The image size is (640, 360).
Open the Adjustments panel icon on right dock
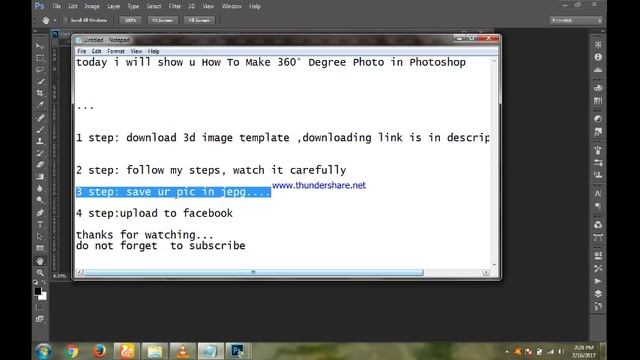(x=598, y=119)
